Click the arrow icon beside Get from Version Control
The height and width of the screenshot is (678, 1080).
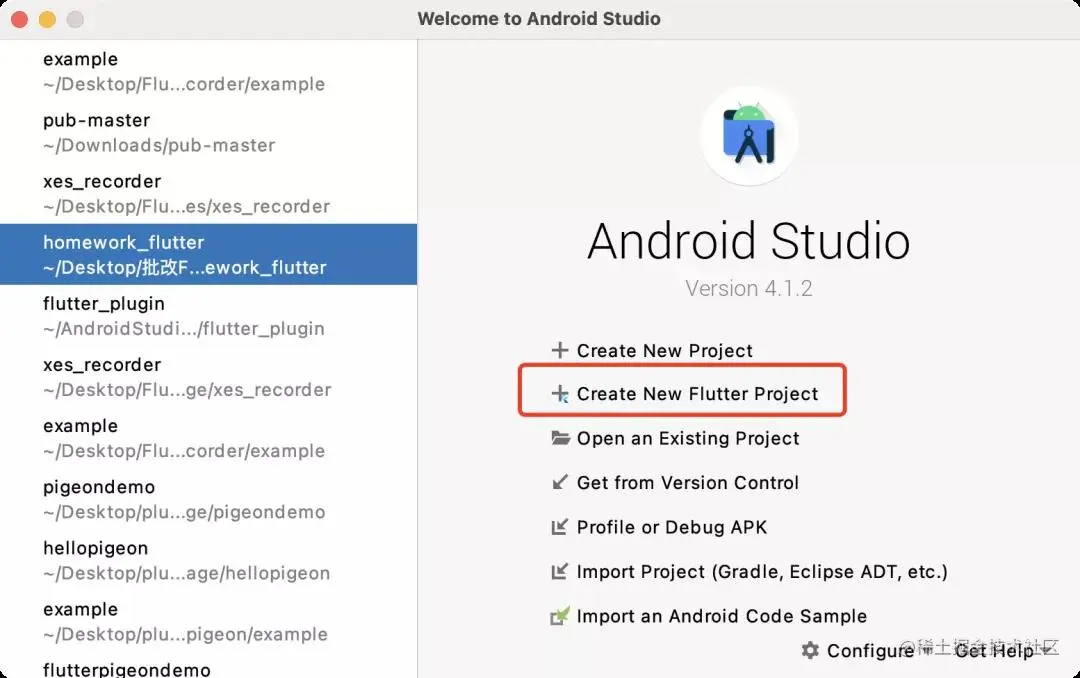tap(559, 482)
